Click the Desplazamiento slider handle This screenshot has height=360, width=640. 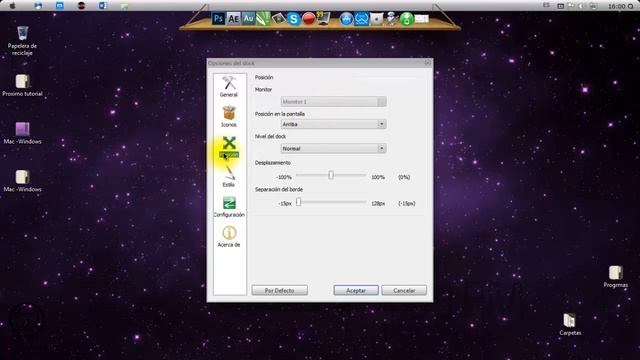pyautogui.click(x=331, y=175)
